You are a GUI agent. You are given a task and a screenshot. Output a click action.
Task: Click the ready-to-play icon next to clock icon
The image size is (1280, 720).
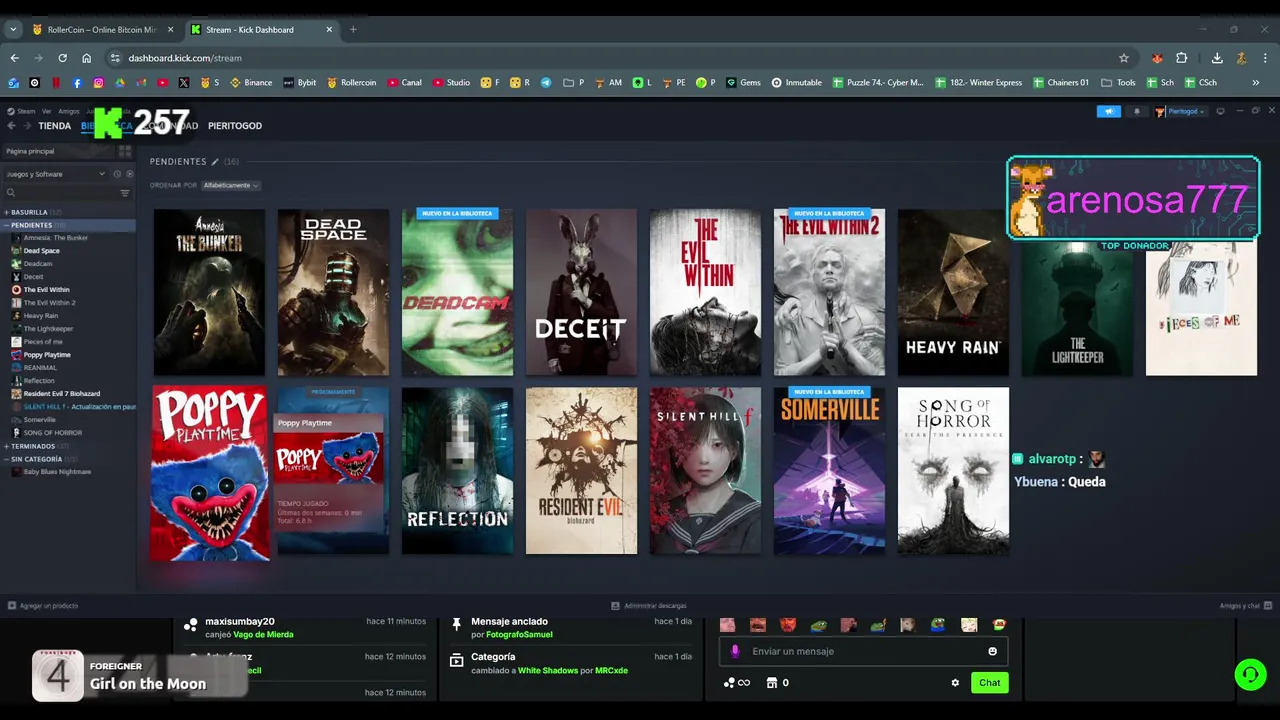pos(129,174)
